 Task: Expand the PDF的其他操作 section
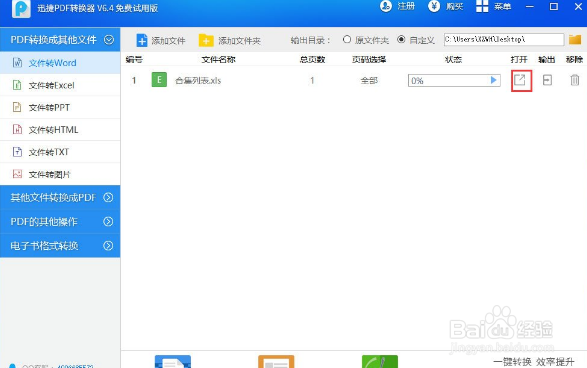(x=108, y=222)
